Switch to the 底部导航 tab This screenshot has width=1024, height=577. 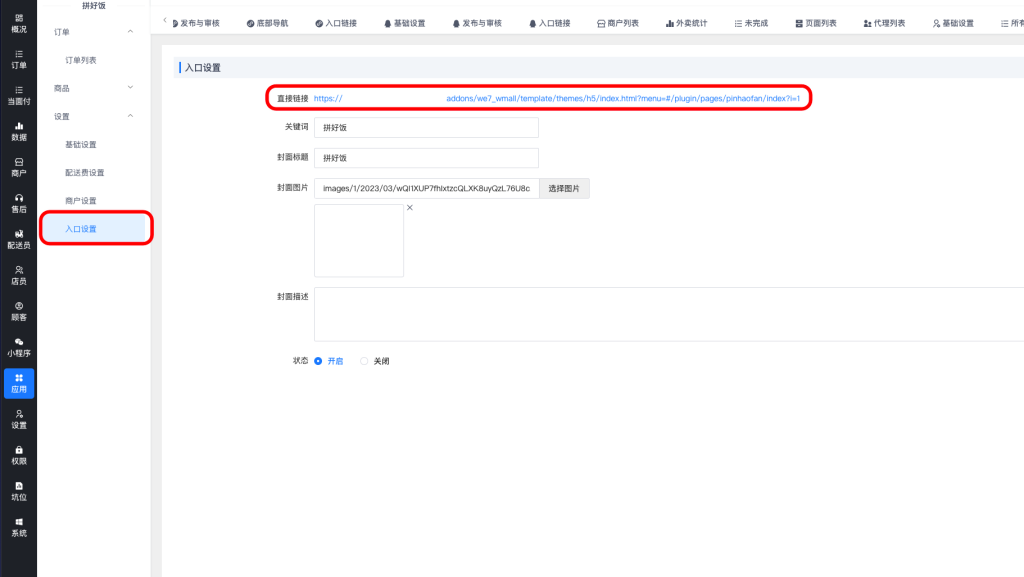[x=266, y=23]
